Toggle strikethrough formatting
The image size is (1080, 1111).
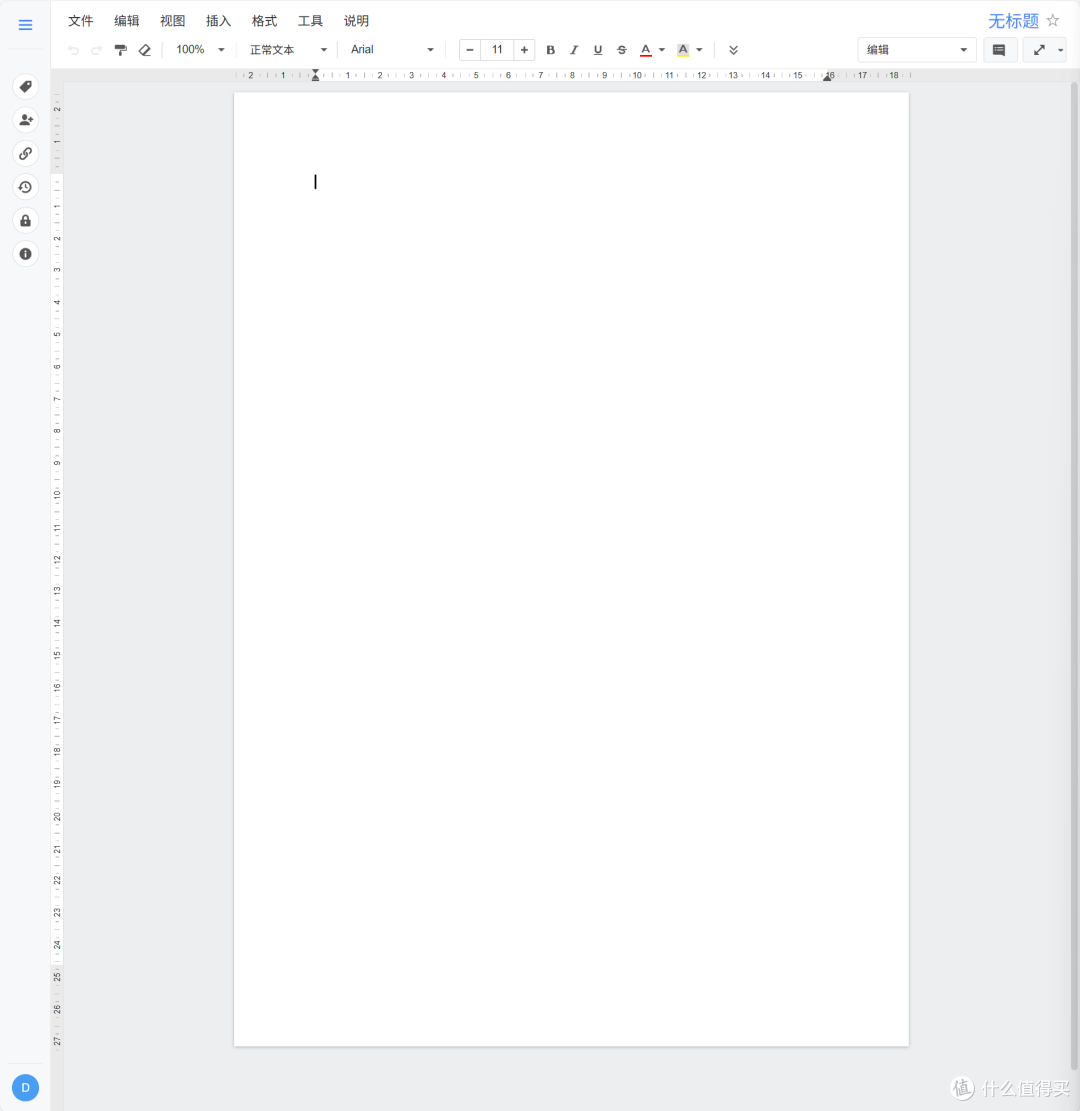(x=621, y=50)
